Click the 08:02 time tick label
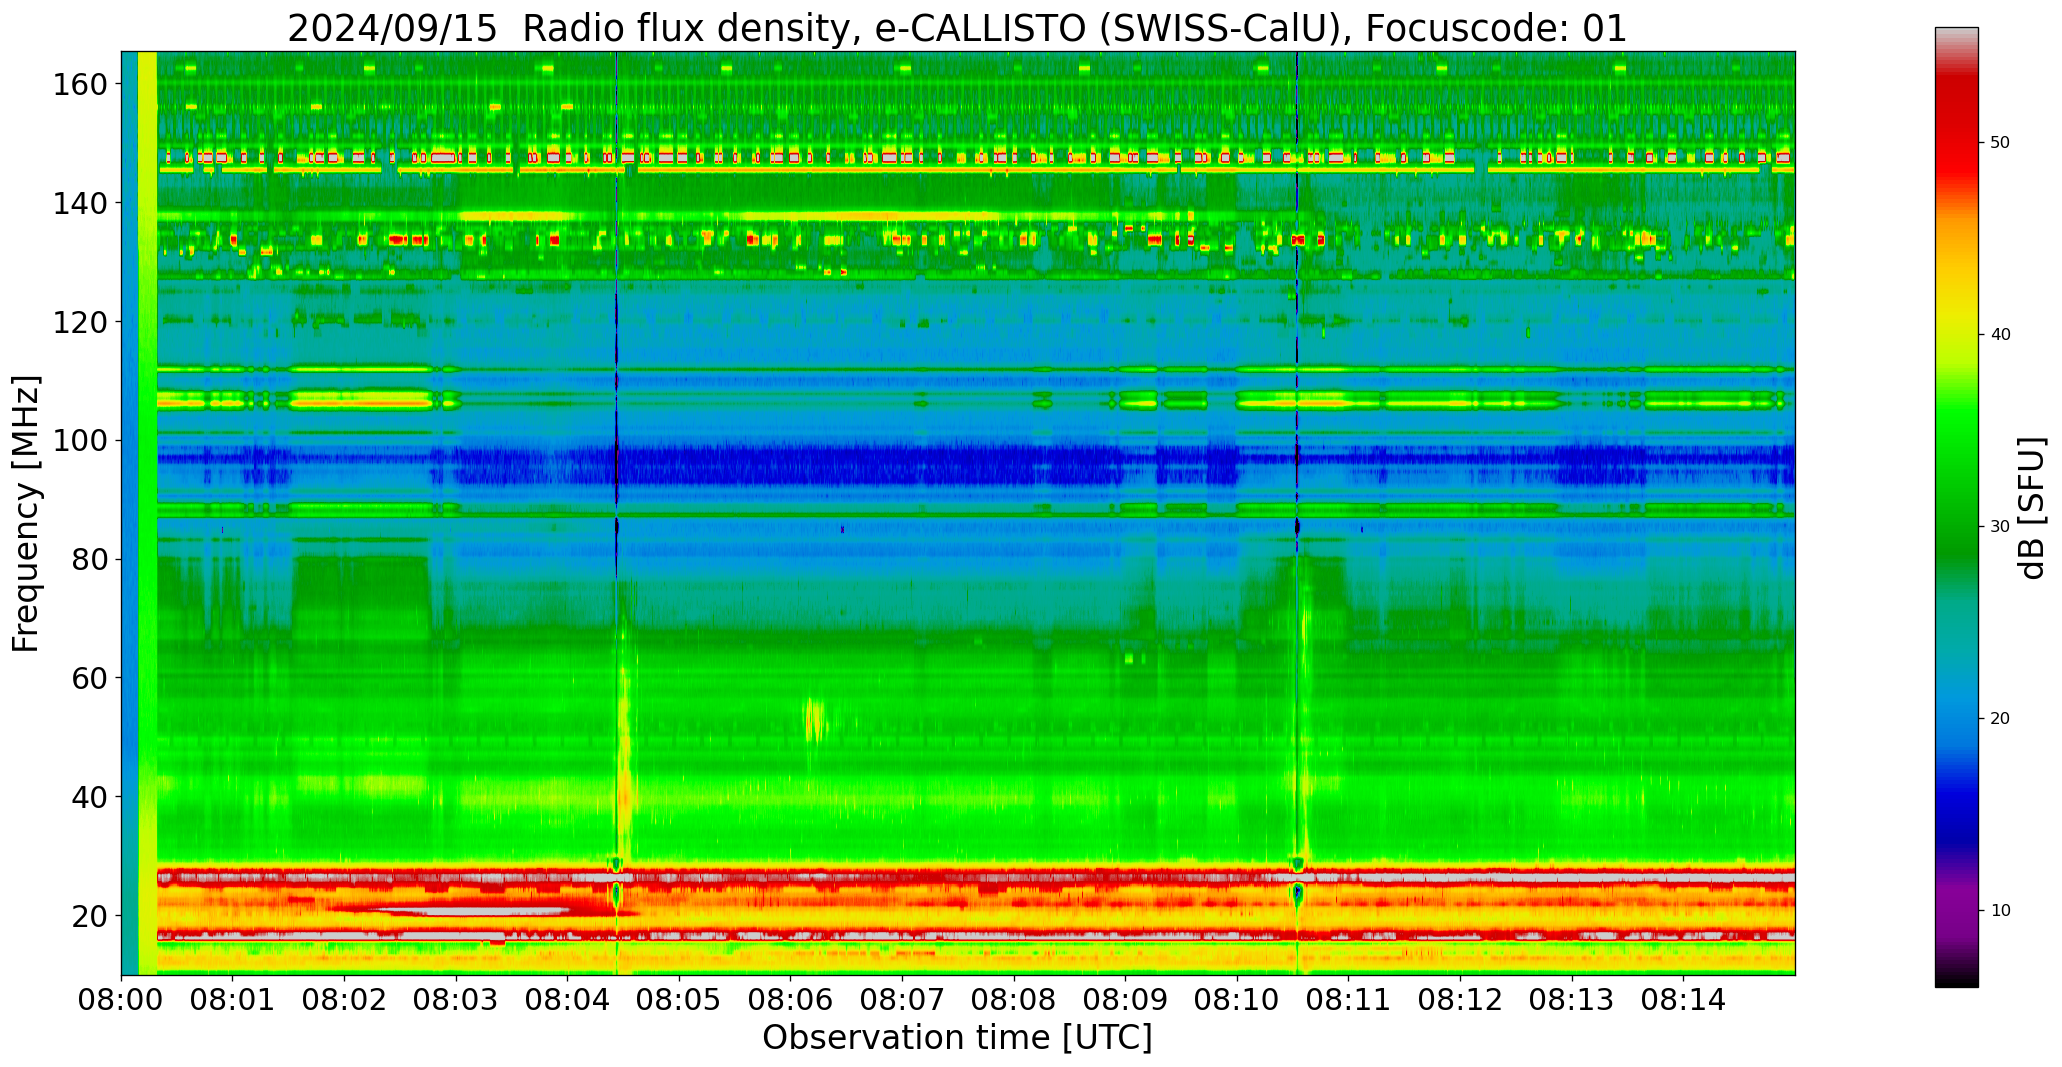Viewport: 2062px width, 1067px height. [345, 999]
